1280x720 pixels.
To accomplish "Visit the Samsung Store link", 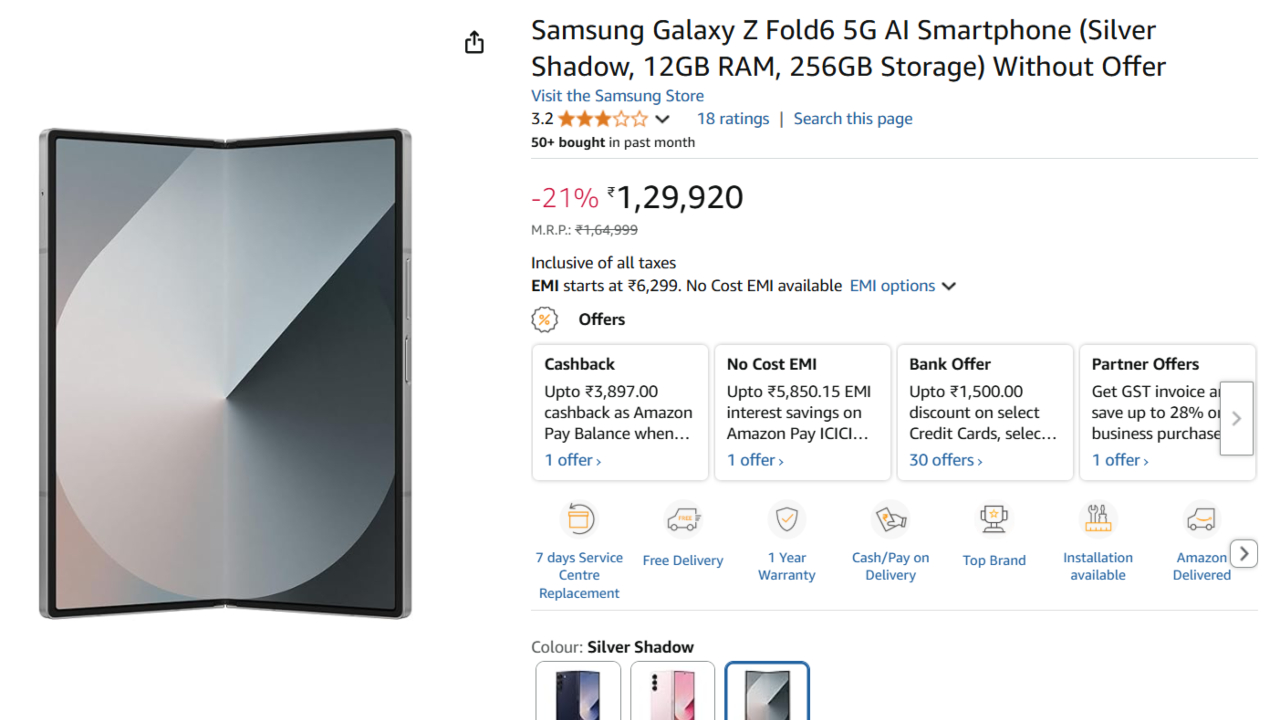I will pos(617,96).
